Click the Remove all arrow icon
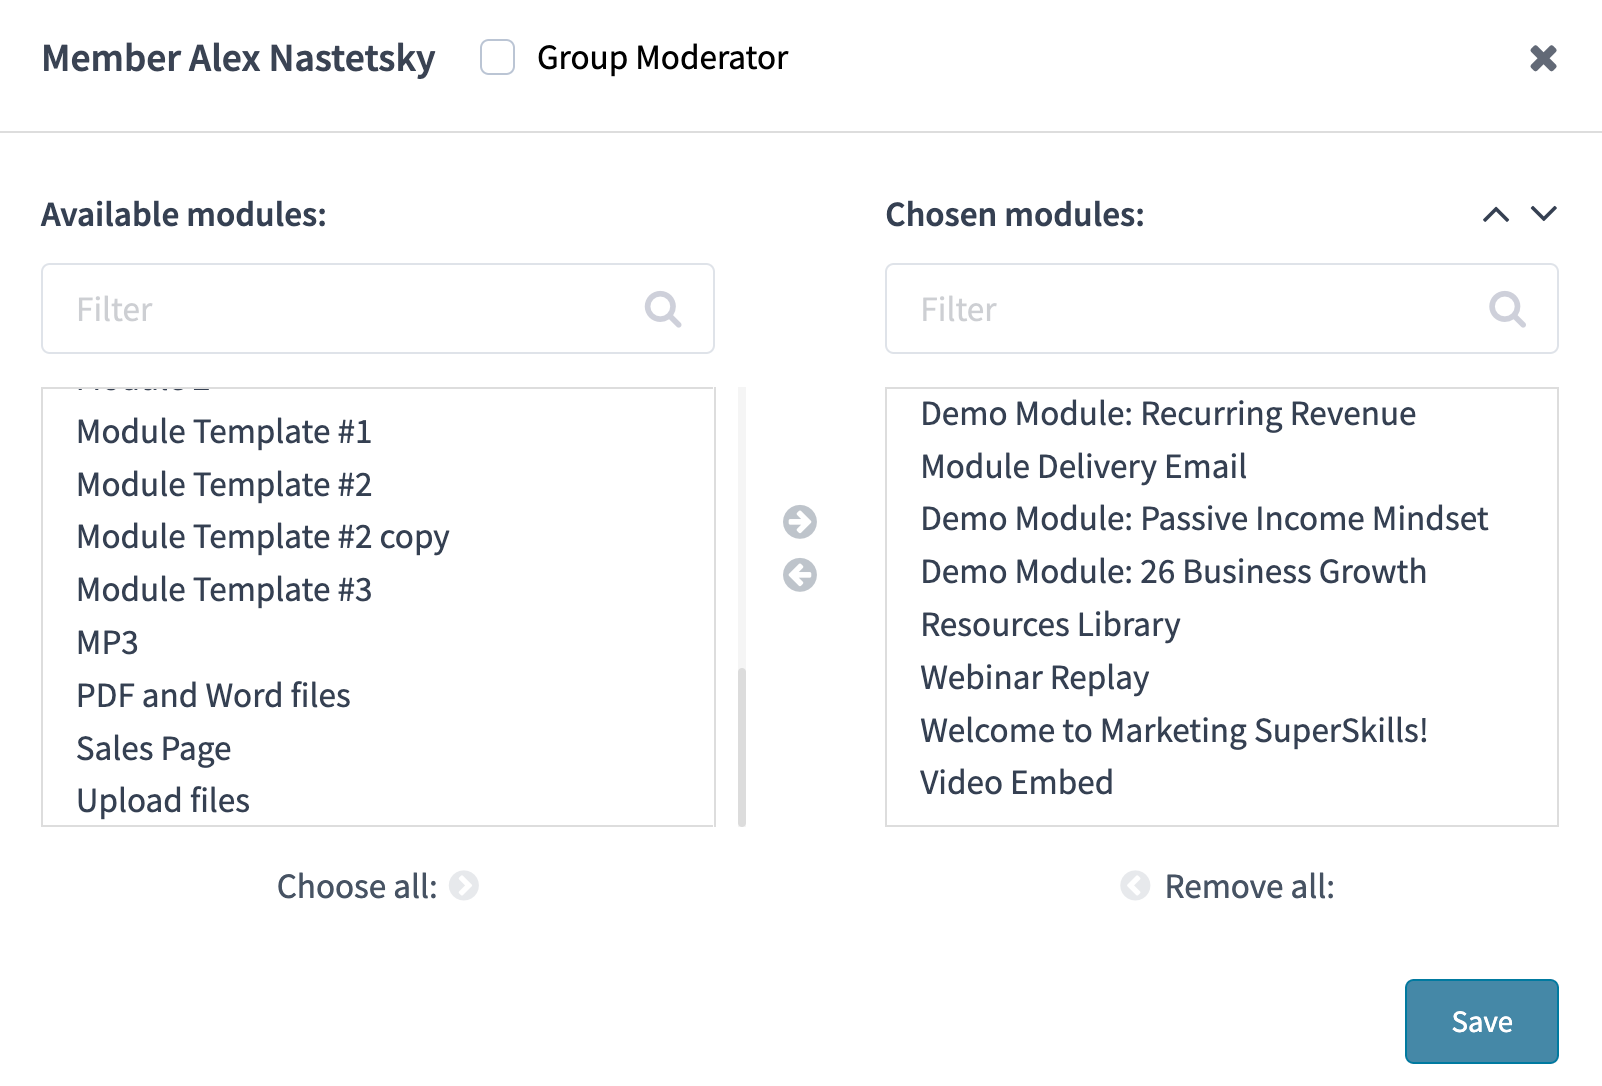 1135,886
